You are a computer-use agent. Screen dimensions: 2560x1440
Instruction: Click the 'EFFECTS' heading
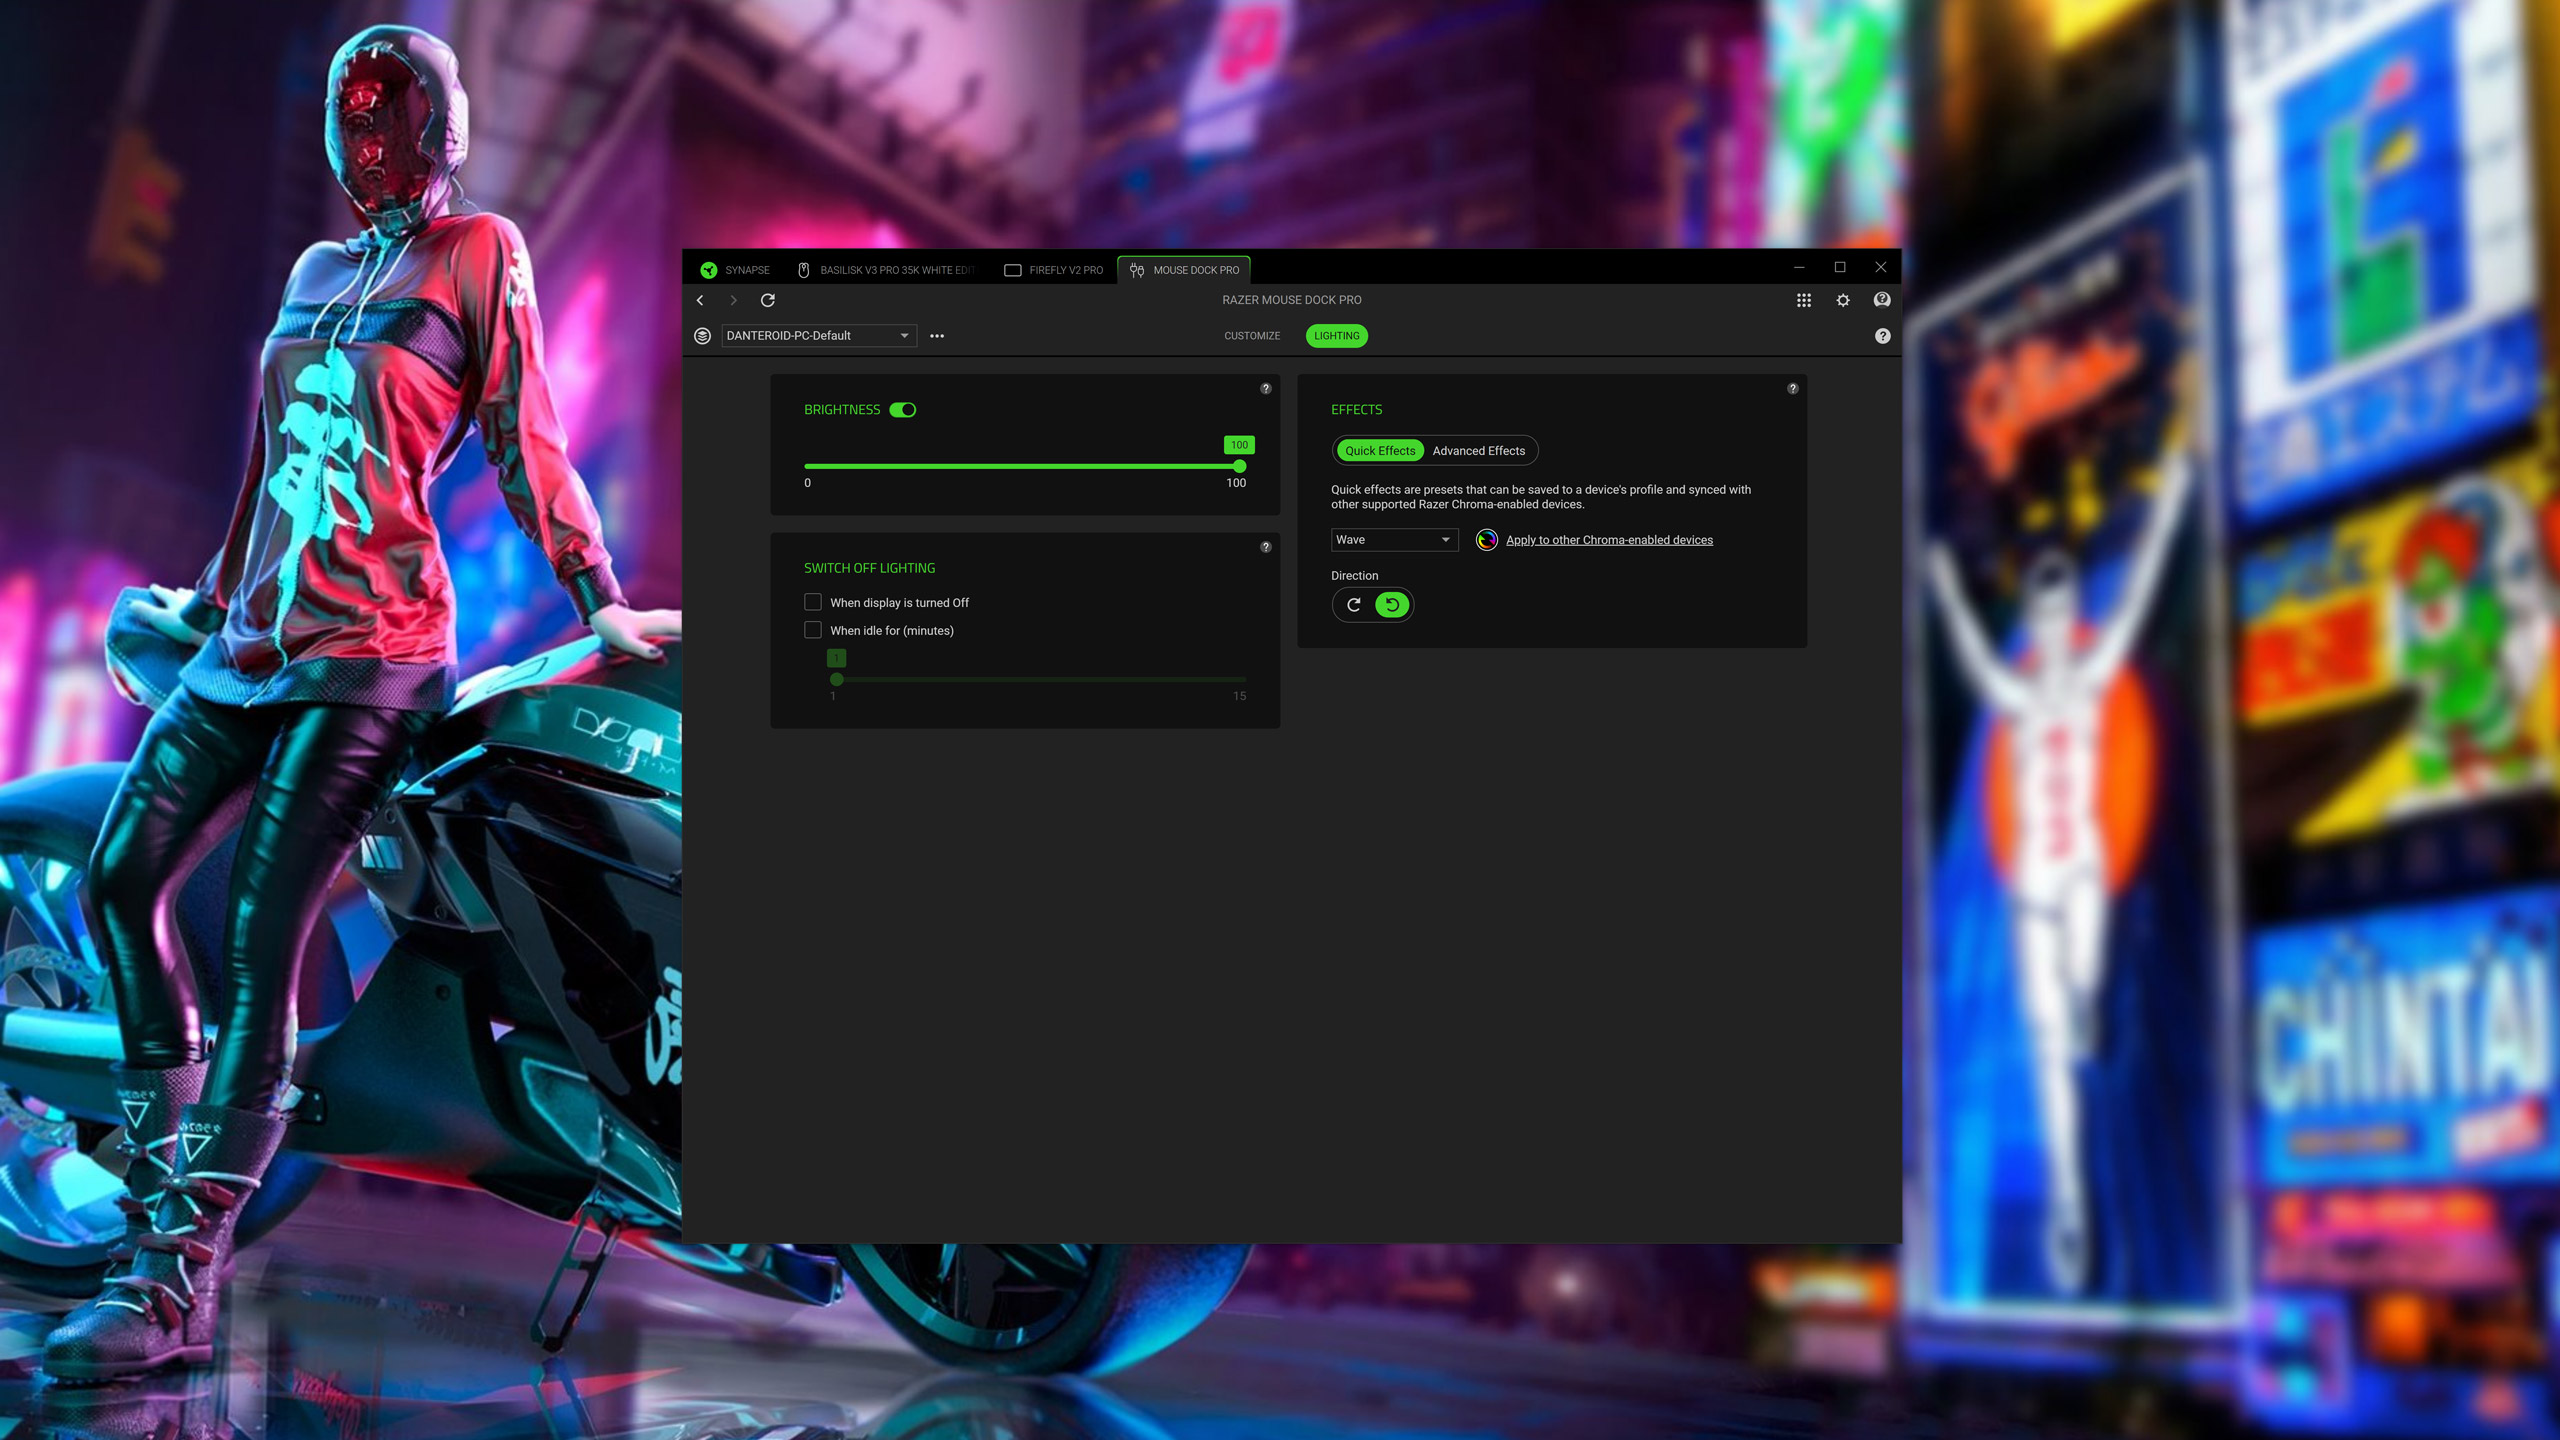tap(1356, 410)
